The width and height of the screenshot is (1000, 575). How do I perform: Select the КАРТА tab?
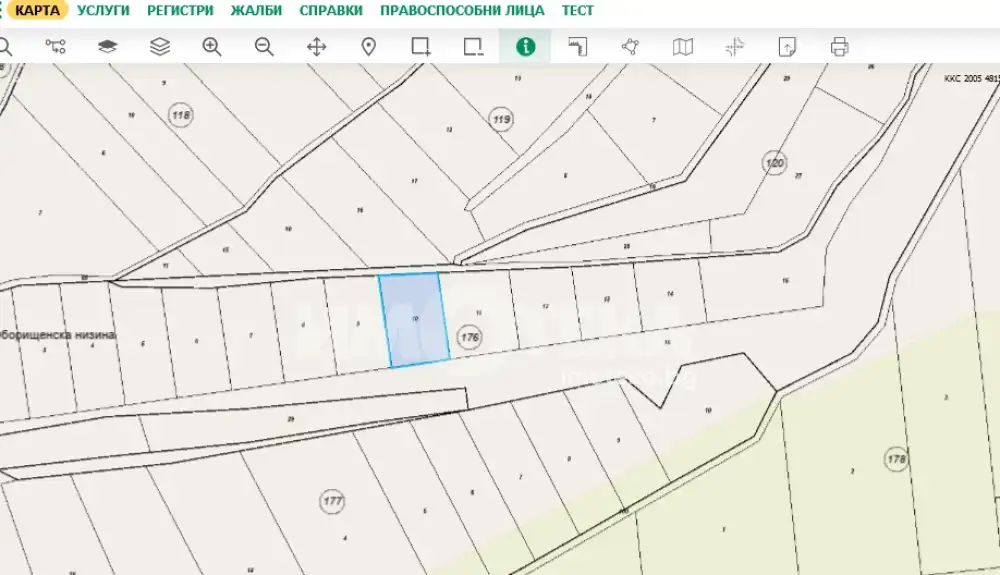pyautogui.click(x=38, y=11)
